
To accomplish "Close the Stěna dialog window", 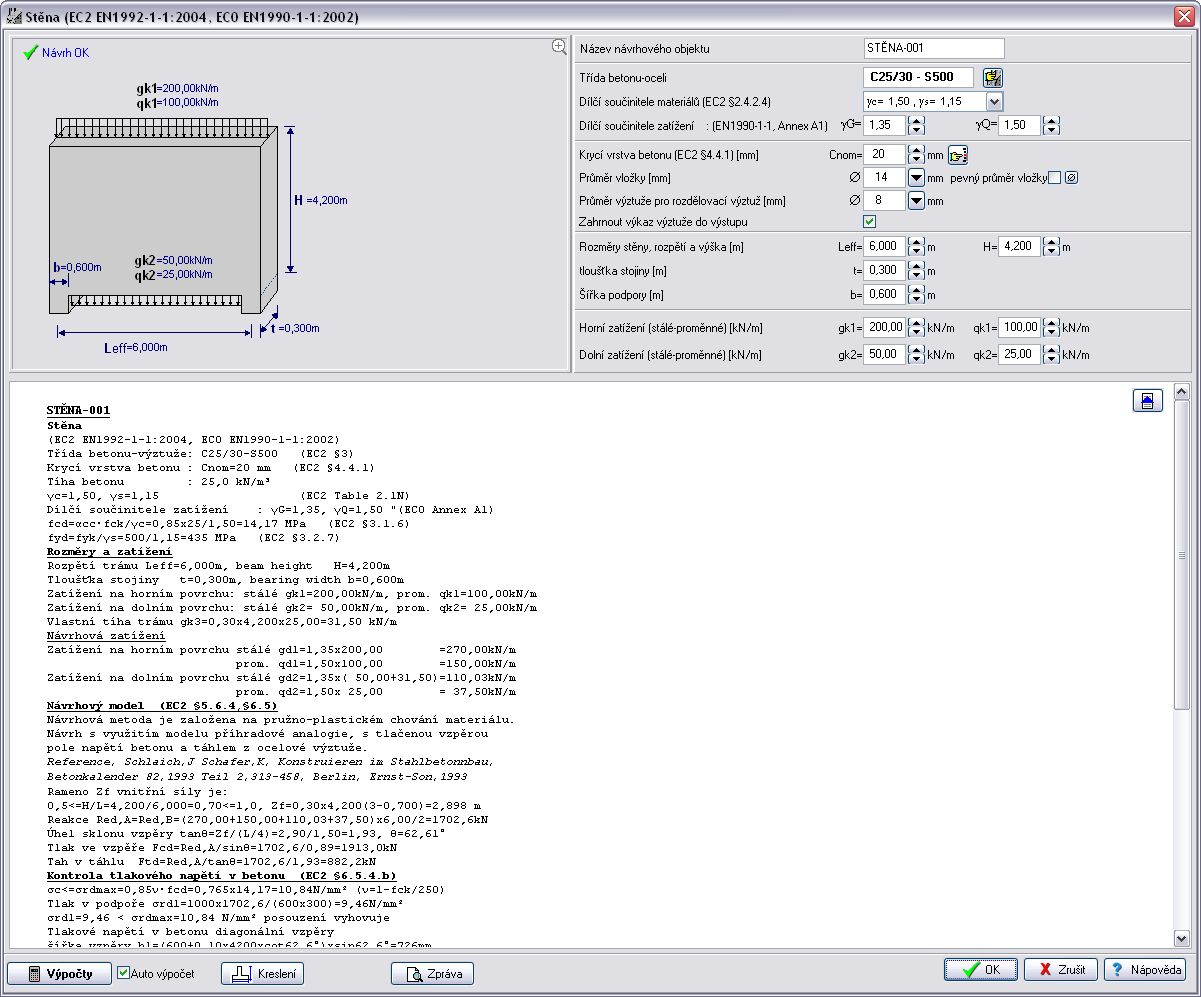I will tap(1184, 17).
